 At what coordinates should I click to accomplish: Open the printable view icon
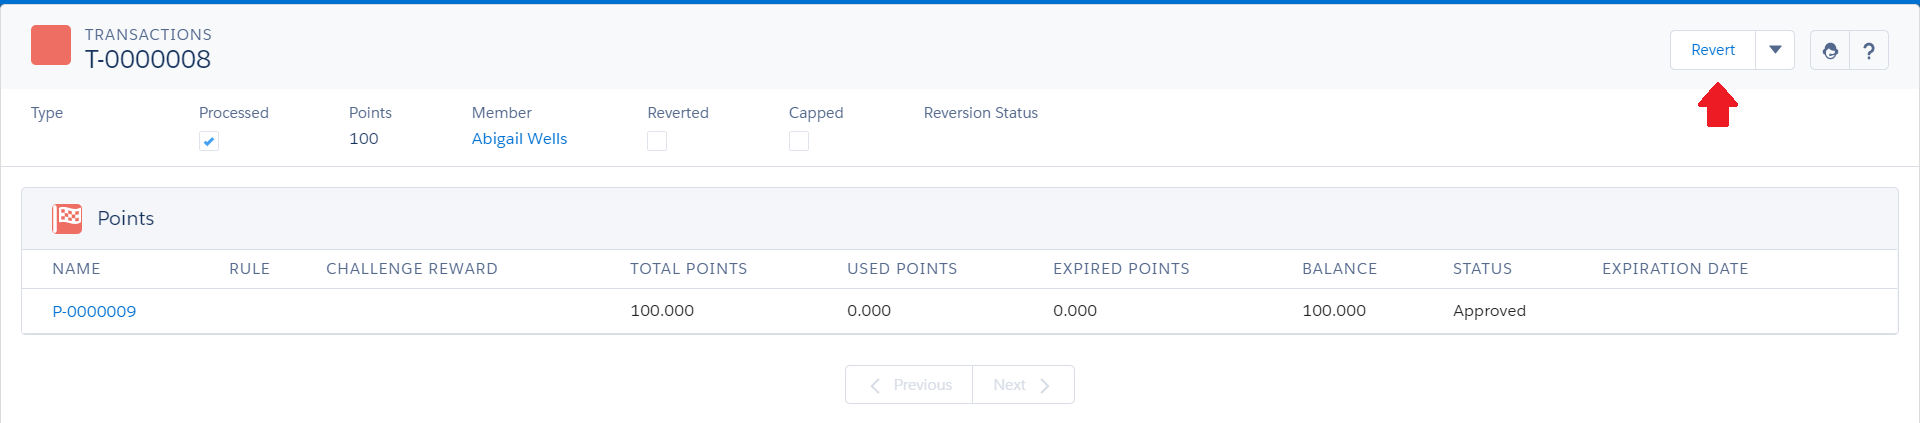point(1830,50)
